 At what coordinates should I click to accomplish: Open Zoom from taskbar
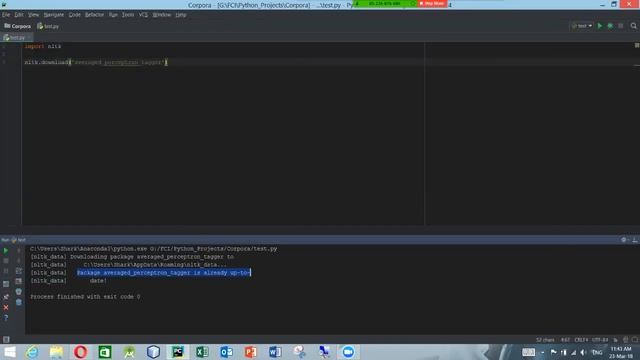tap(348, 352)
